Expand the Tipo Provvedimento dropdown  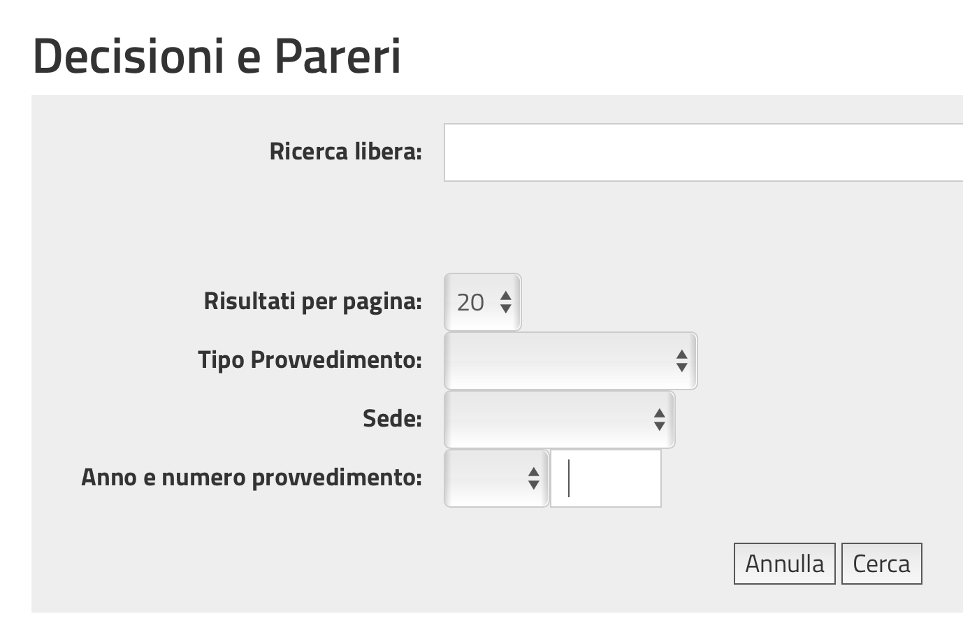tap(570, 361)
